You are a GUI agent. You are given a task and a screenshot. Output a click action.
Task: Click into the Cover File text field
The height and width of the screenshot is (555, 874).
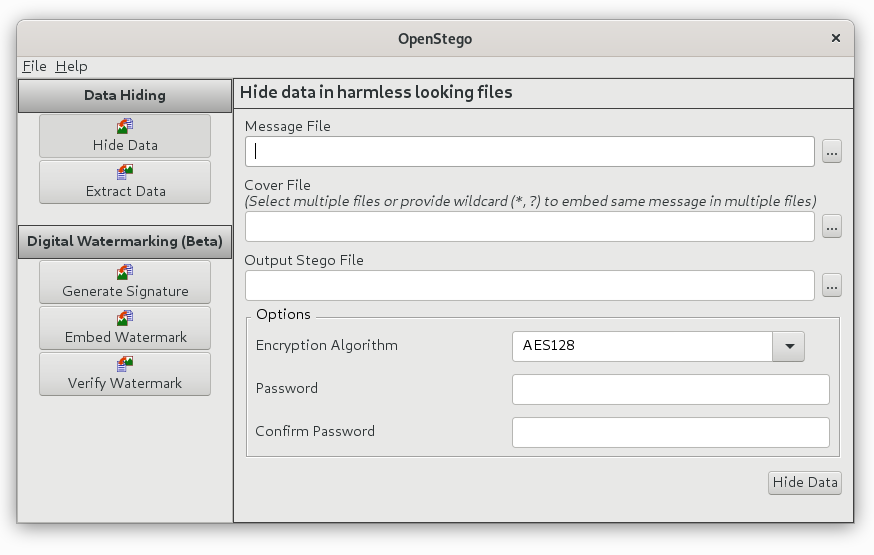click(x=530, y=227)
